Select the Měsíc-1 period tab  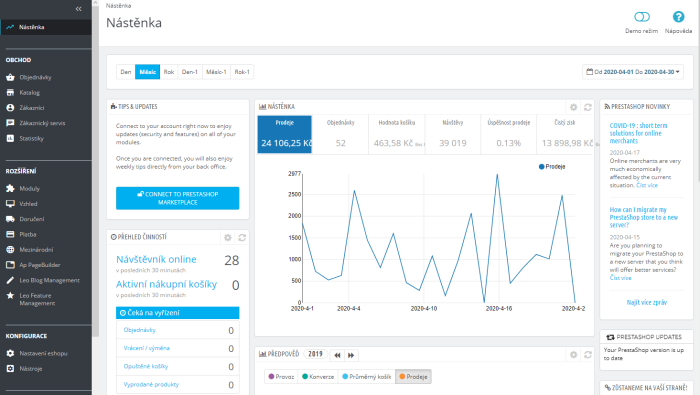216,72
